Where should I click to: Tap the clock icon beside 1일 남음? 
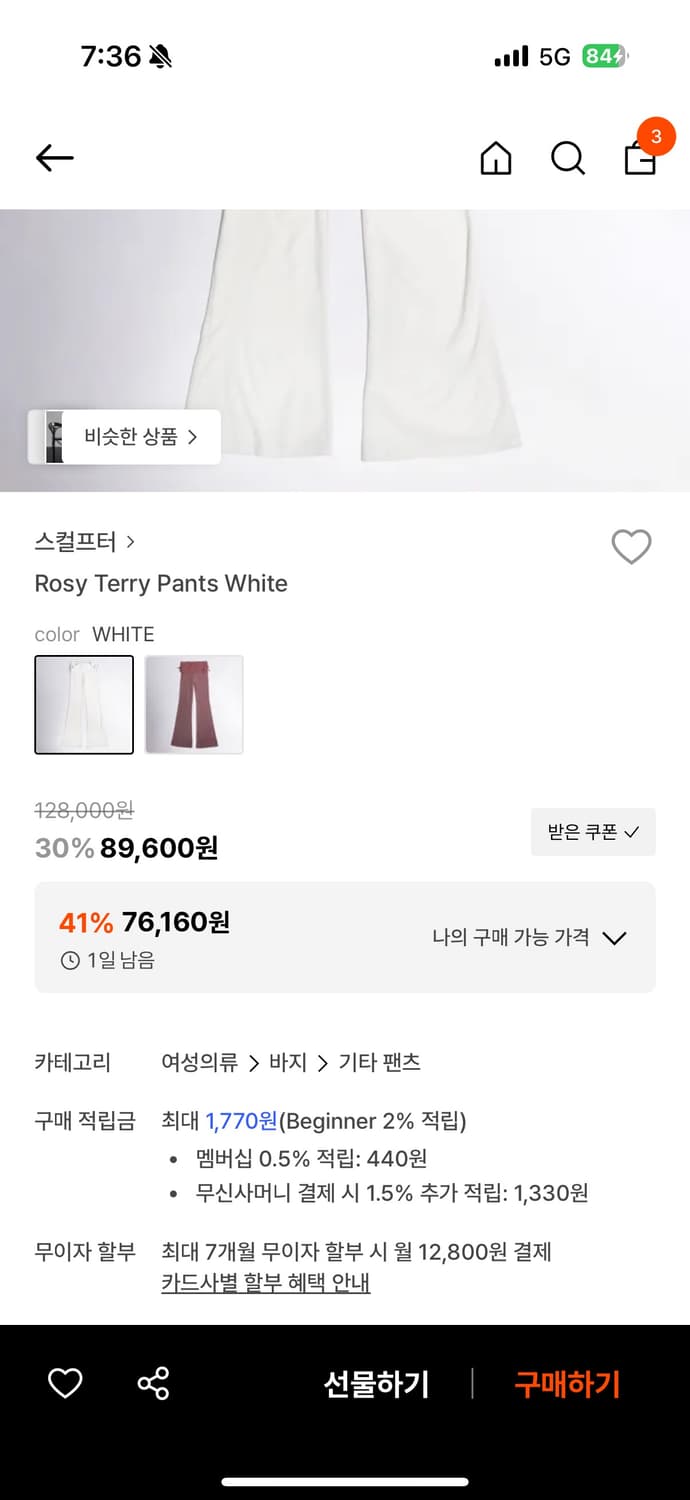coord(70,961)
